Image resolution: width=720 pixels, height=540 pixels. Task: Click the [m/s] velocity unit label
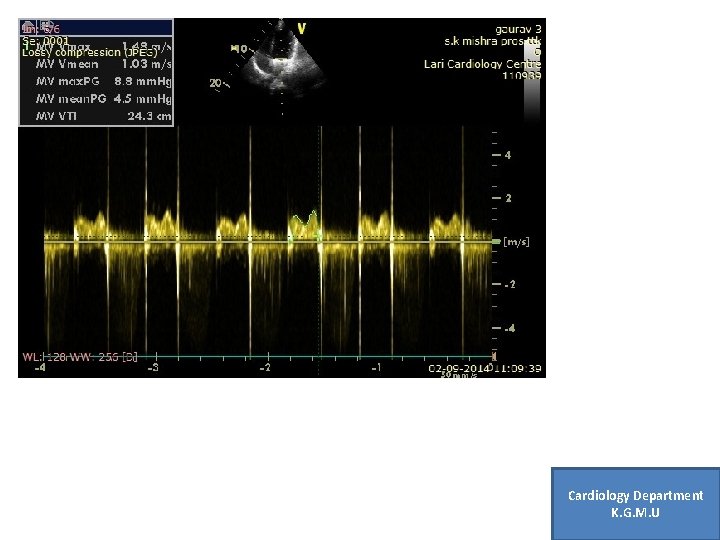(516, 242)
